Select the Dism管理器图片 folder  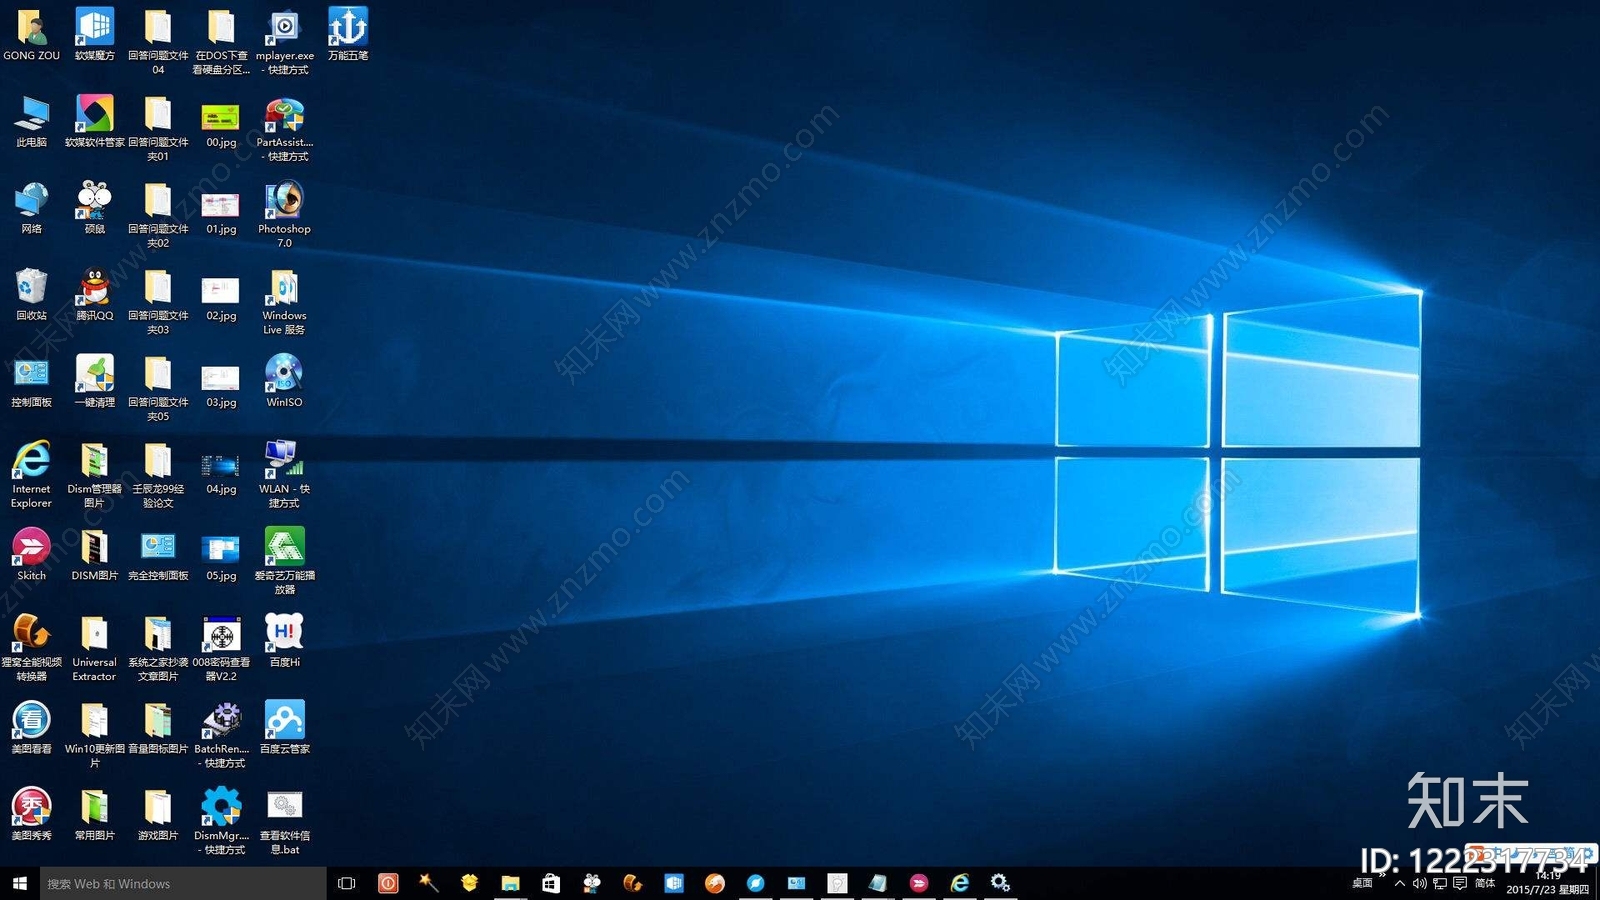pyautogui.click(x=94, y=474)
